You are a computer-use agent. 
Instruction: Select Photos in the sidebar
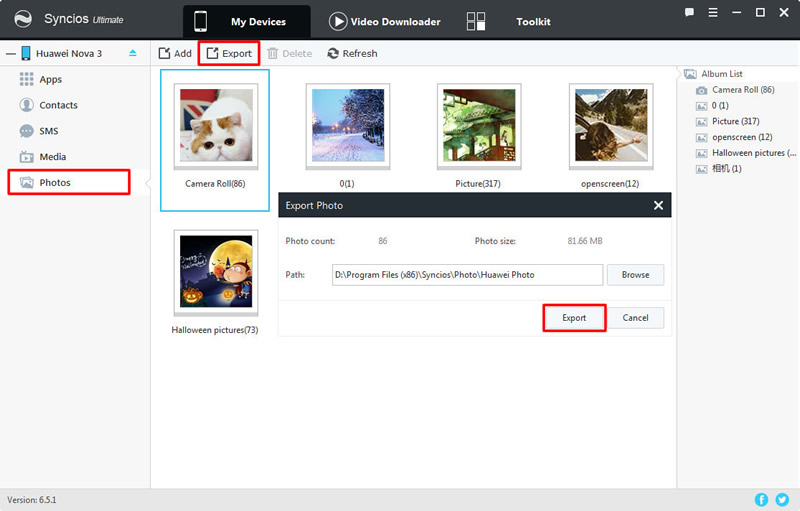tap(69, 182)
